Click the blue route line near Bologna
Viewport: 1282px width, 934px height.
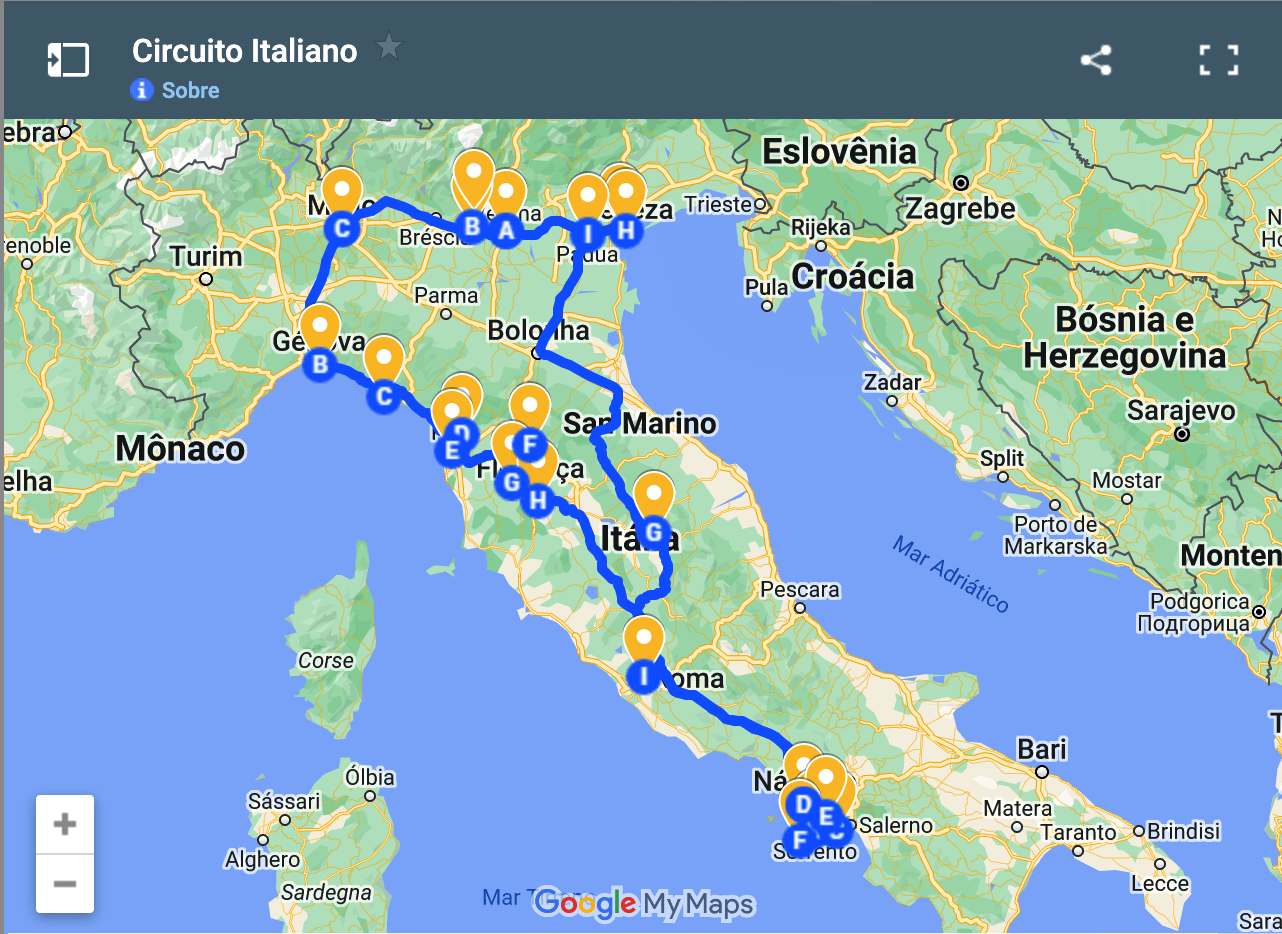[x=541, y=352]
